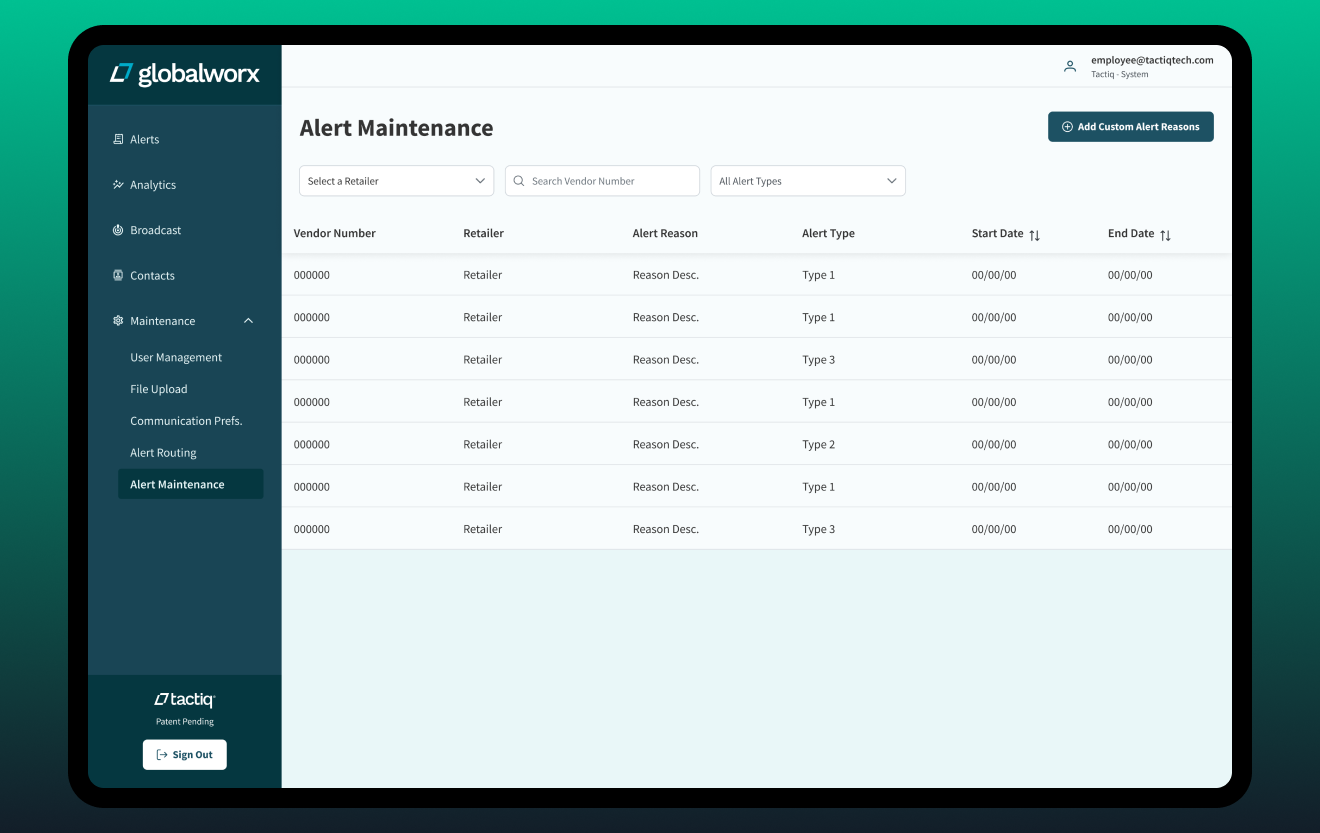Click the Tactiq - System label
1320x833 pixels.
1120,75
